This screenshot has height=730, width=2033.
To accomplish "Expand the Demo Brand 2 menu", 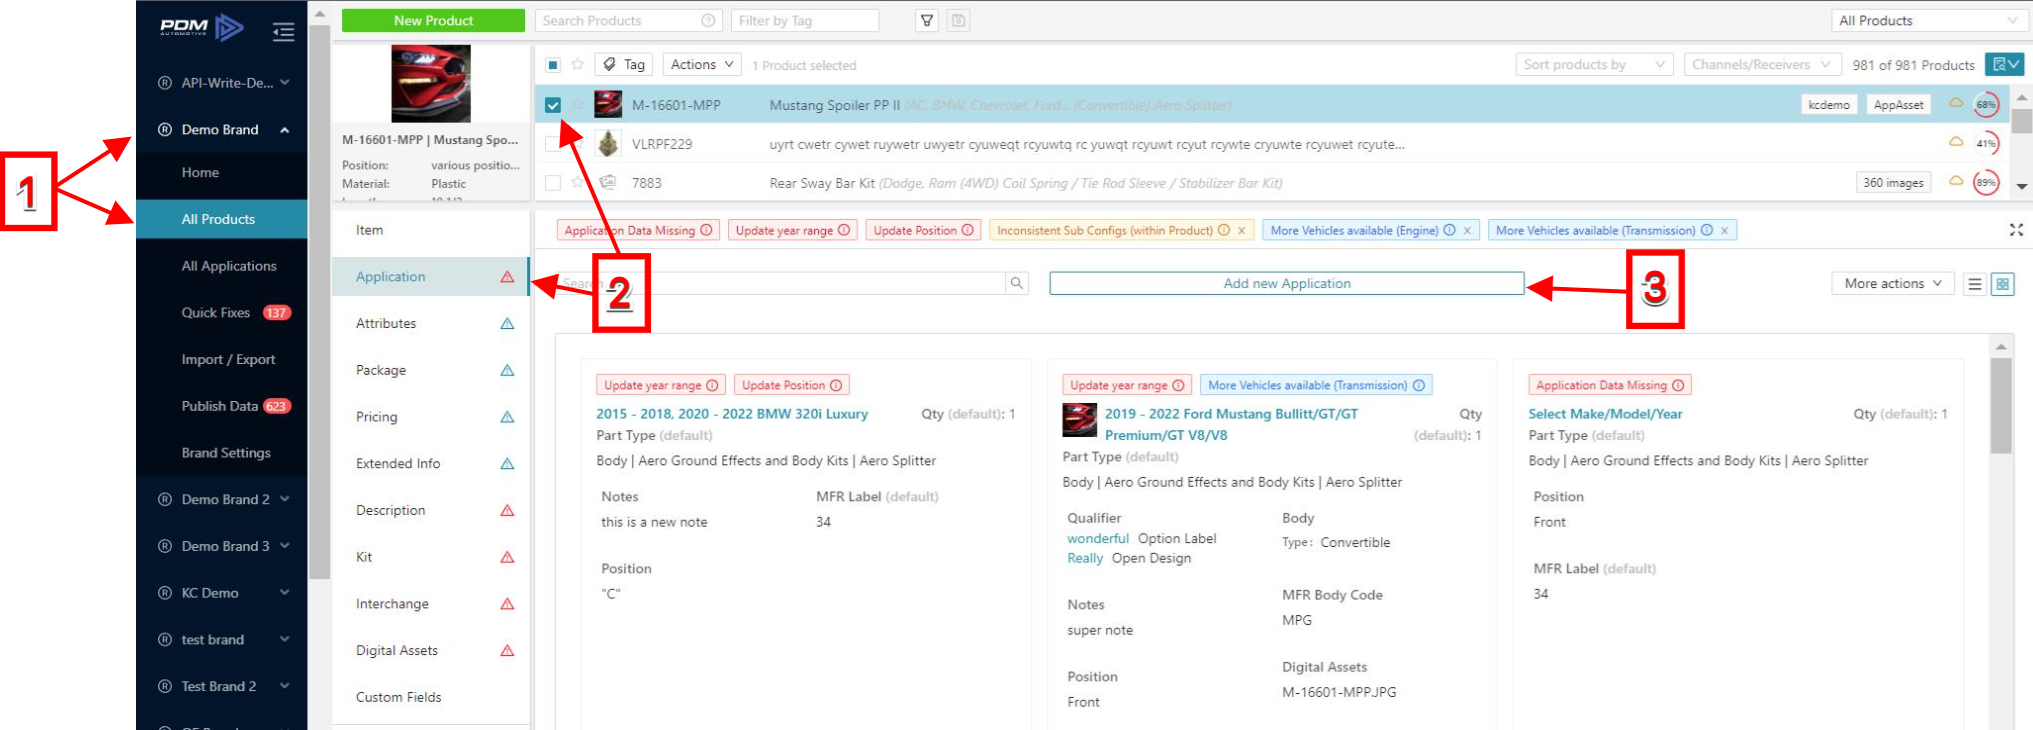I will point(285,499).
